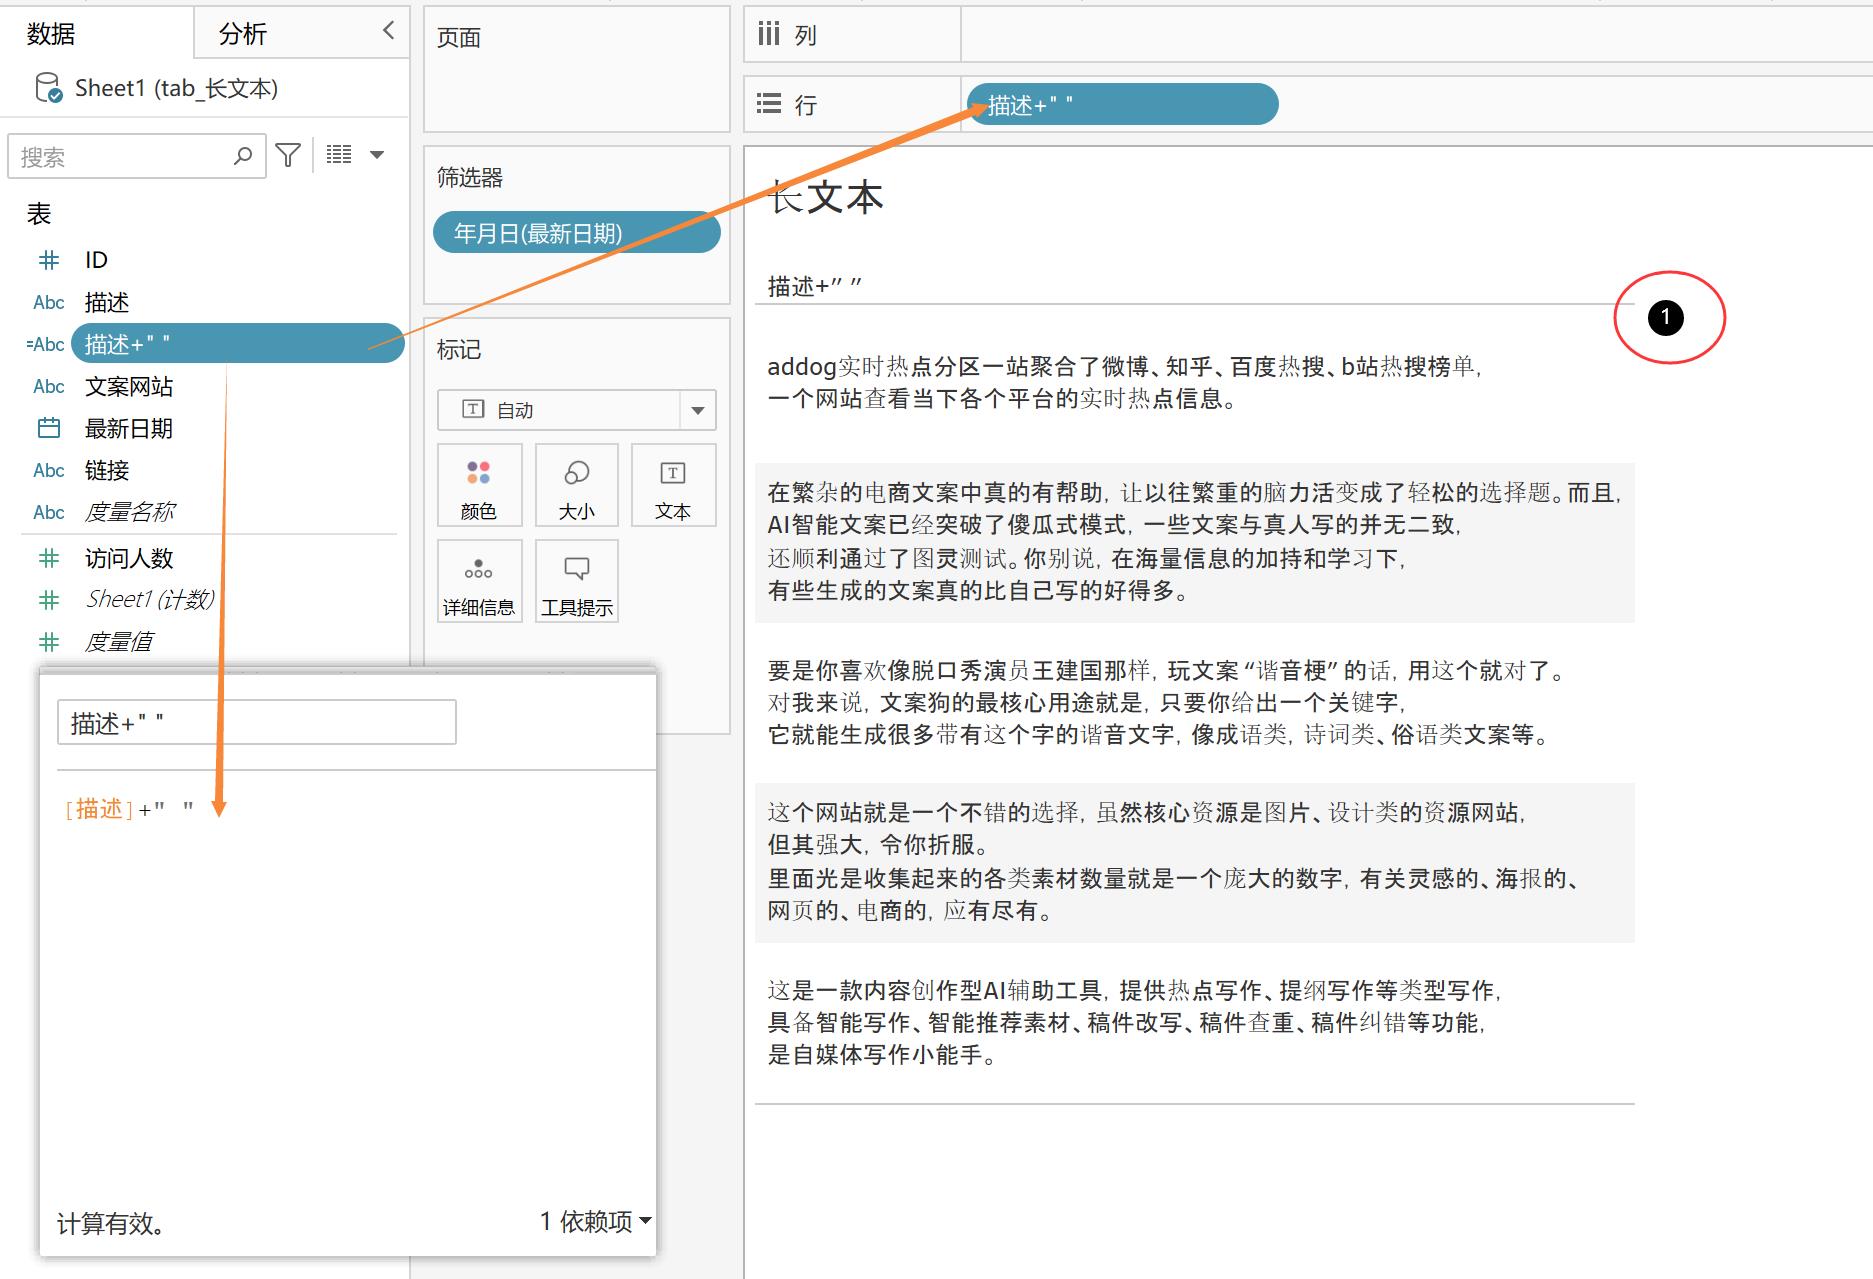The width and height of the screenshot is (1873, 1279).
Task: Click the 行 rows shelf icon
Action: pos(768,103)
